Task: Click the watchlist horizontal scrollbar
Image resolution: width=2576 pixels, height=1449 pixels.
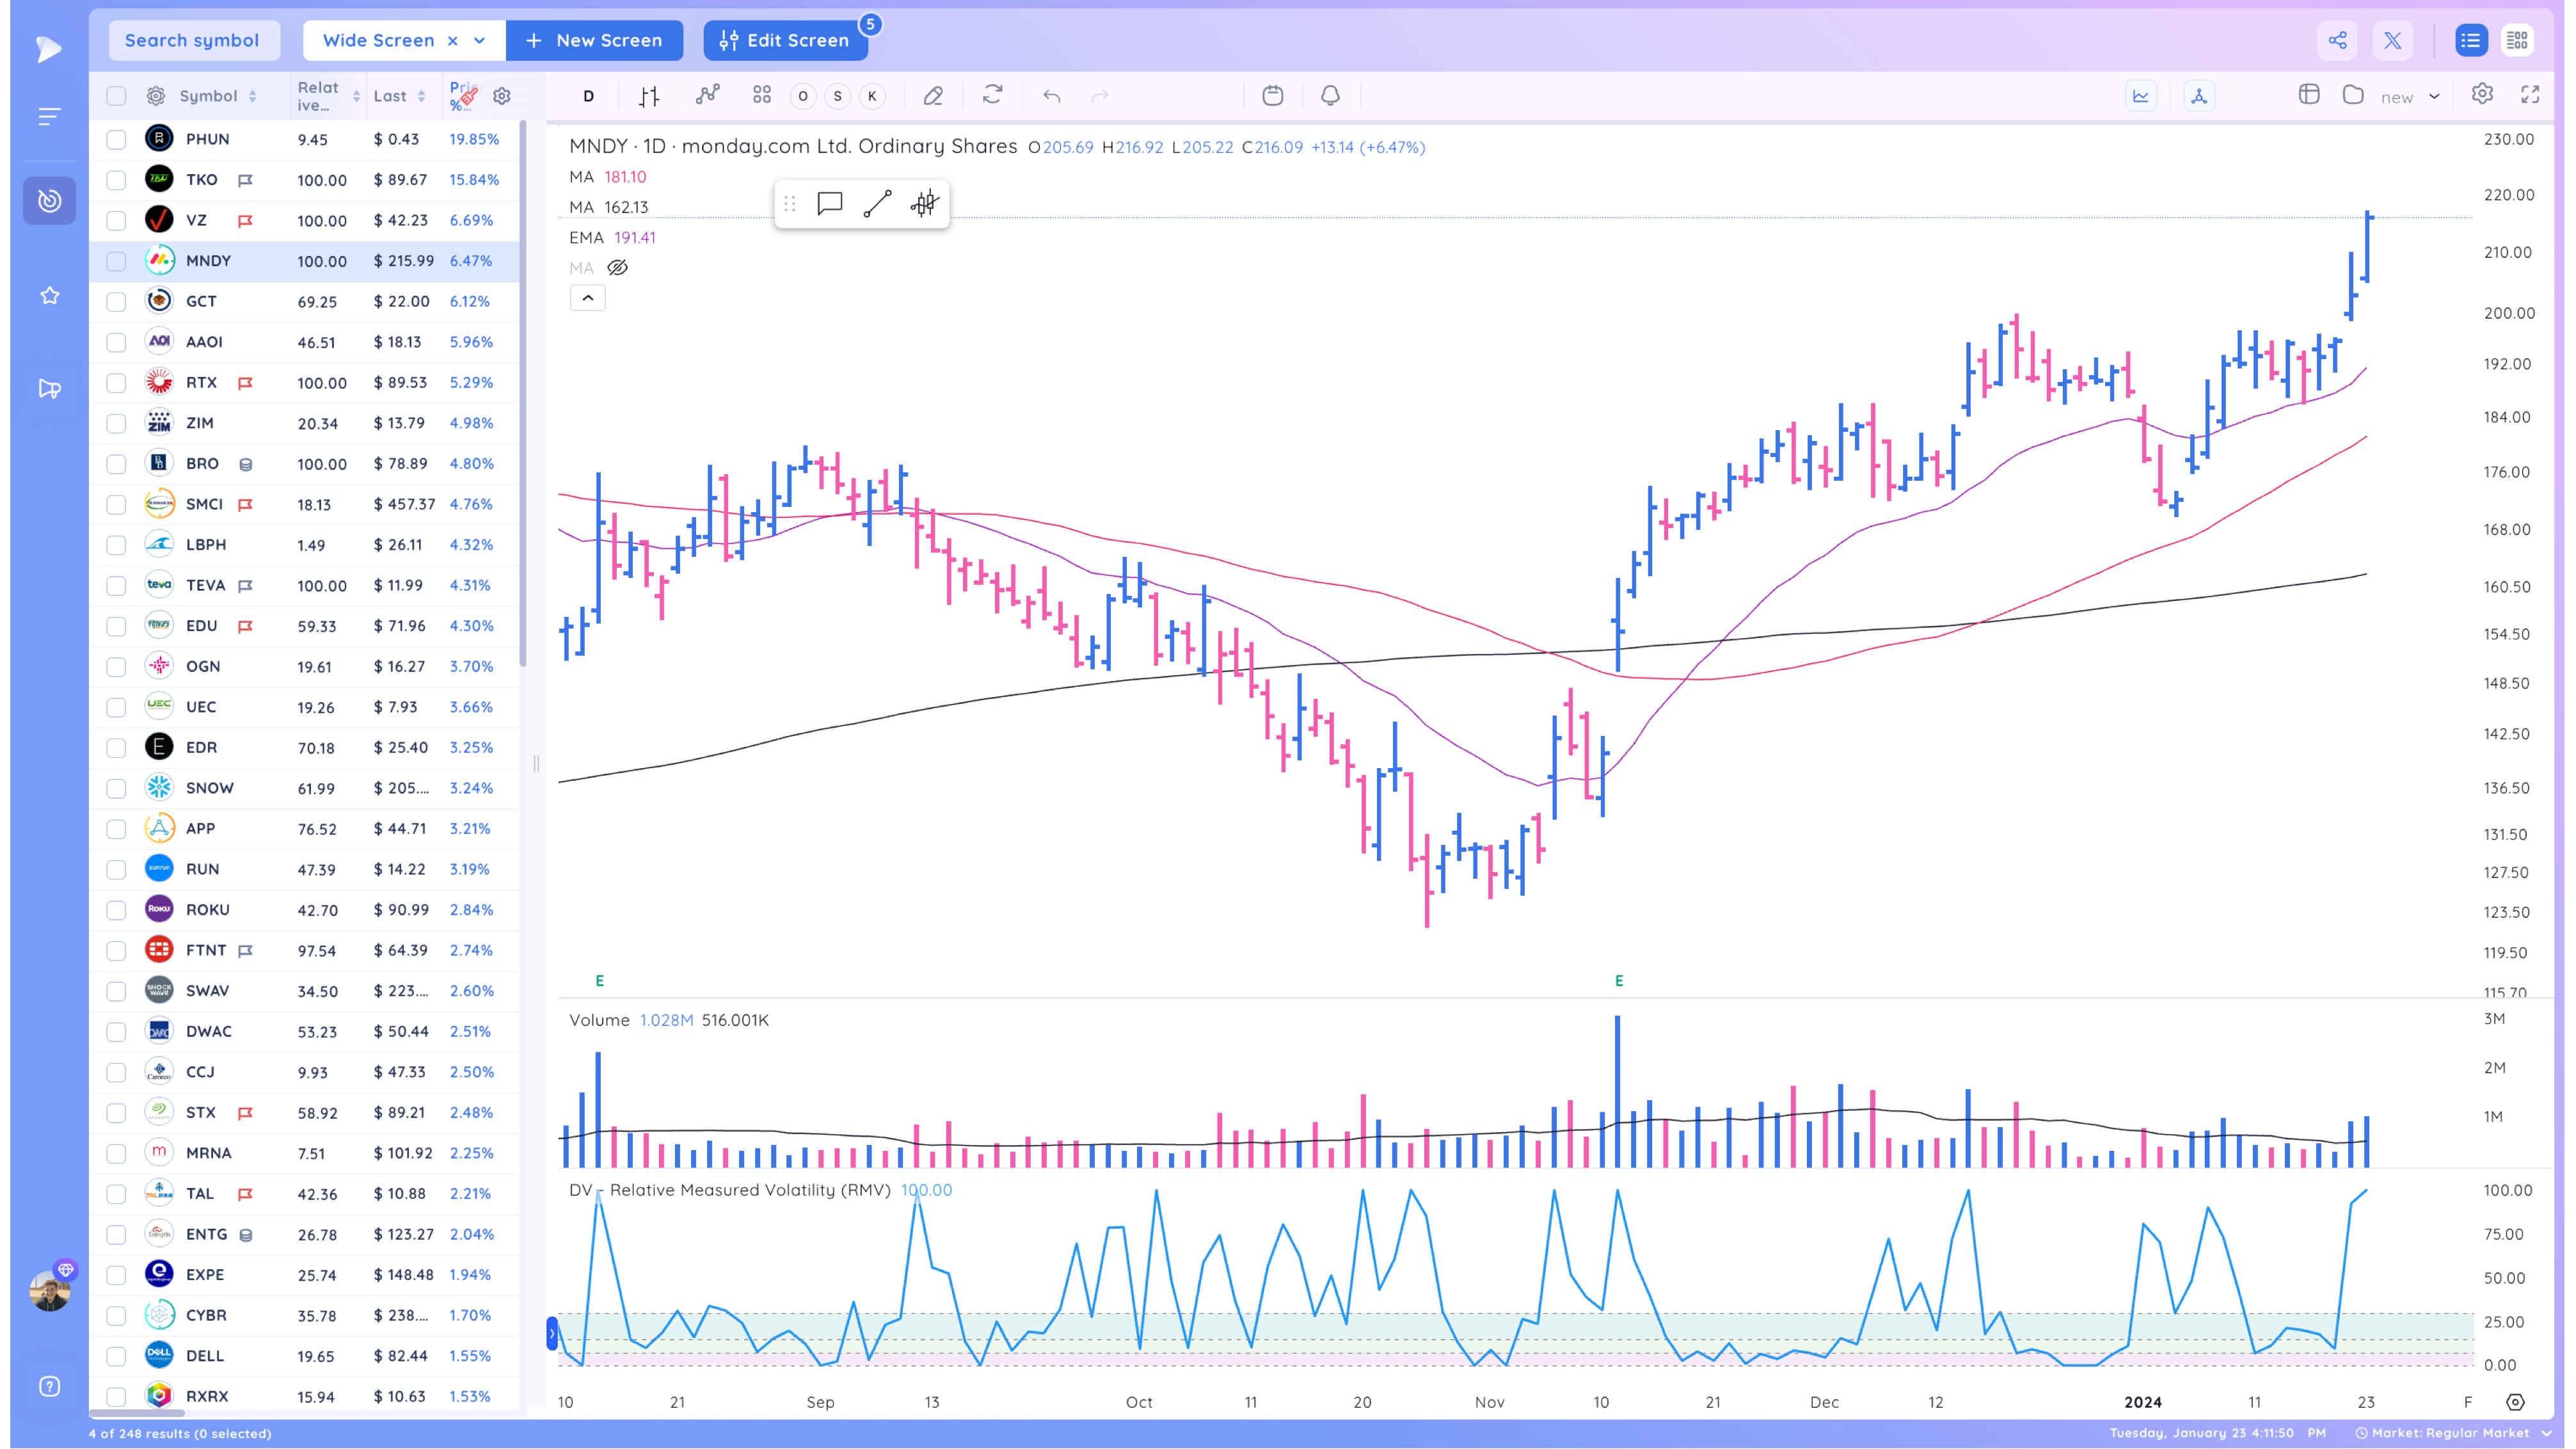Action: [137, 1413]
